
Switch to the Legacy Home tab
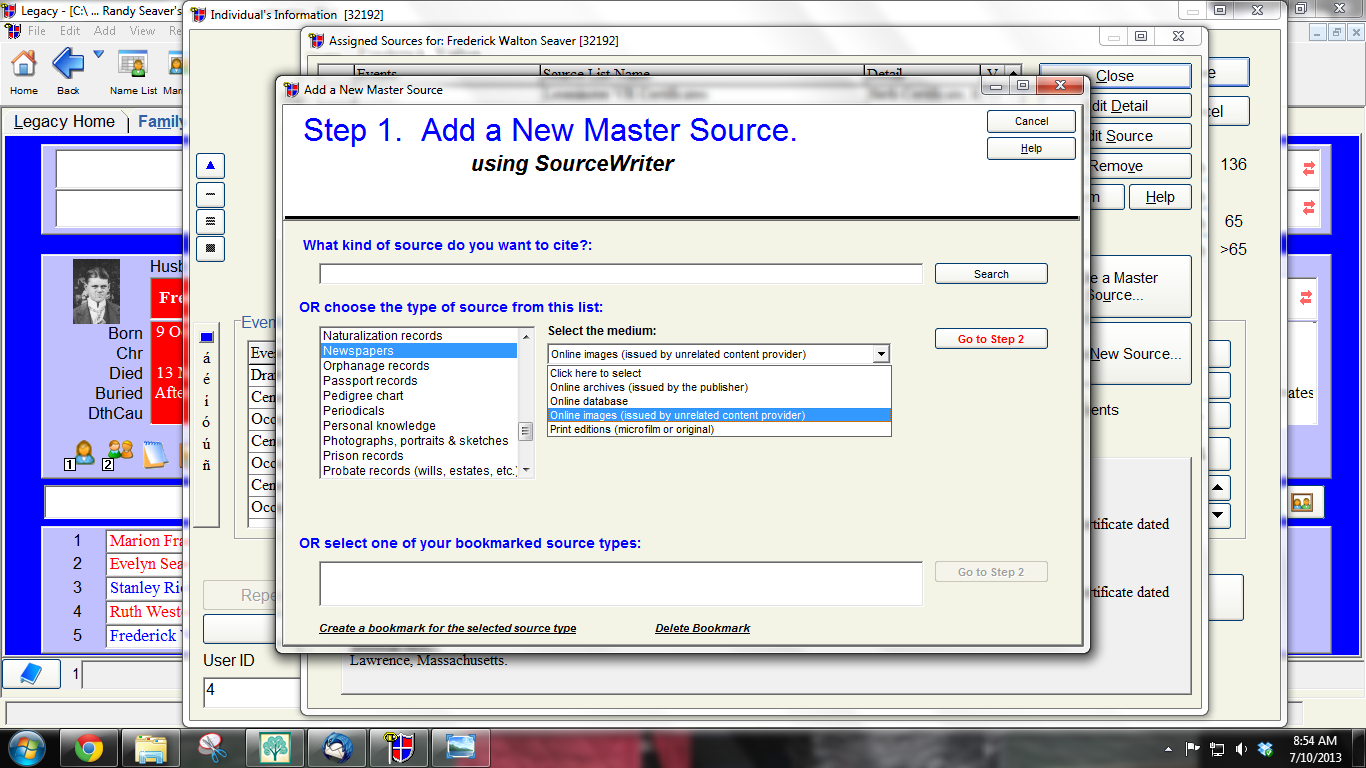click(x=64, y=122)
